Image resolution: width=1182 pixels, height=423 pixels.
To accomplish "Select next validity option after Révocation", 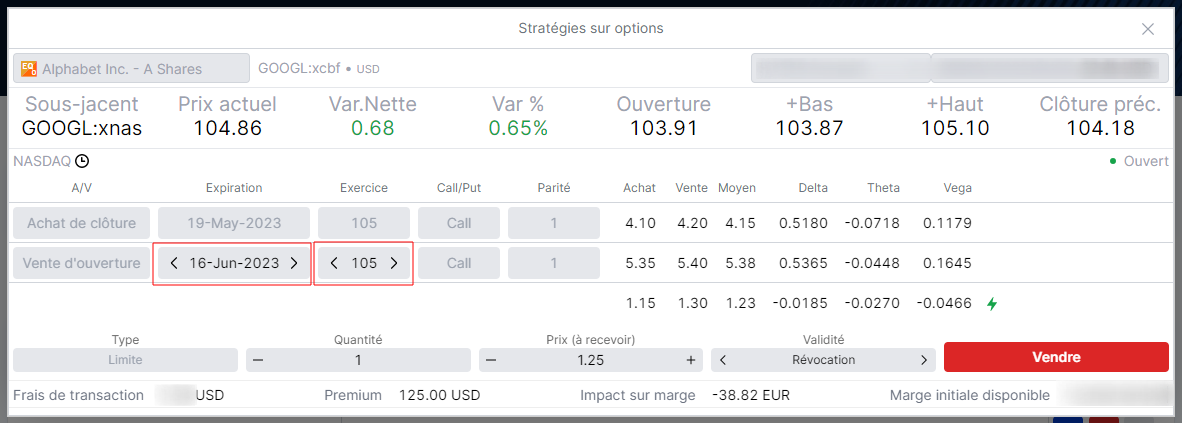I will click(x=923, y=360).
